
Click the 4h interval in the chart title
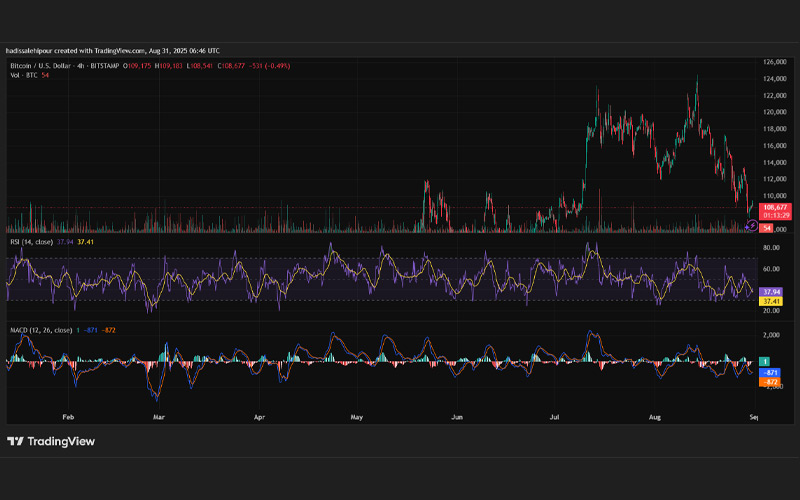(x=80, y=66)
